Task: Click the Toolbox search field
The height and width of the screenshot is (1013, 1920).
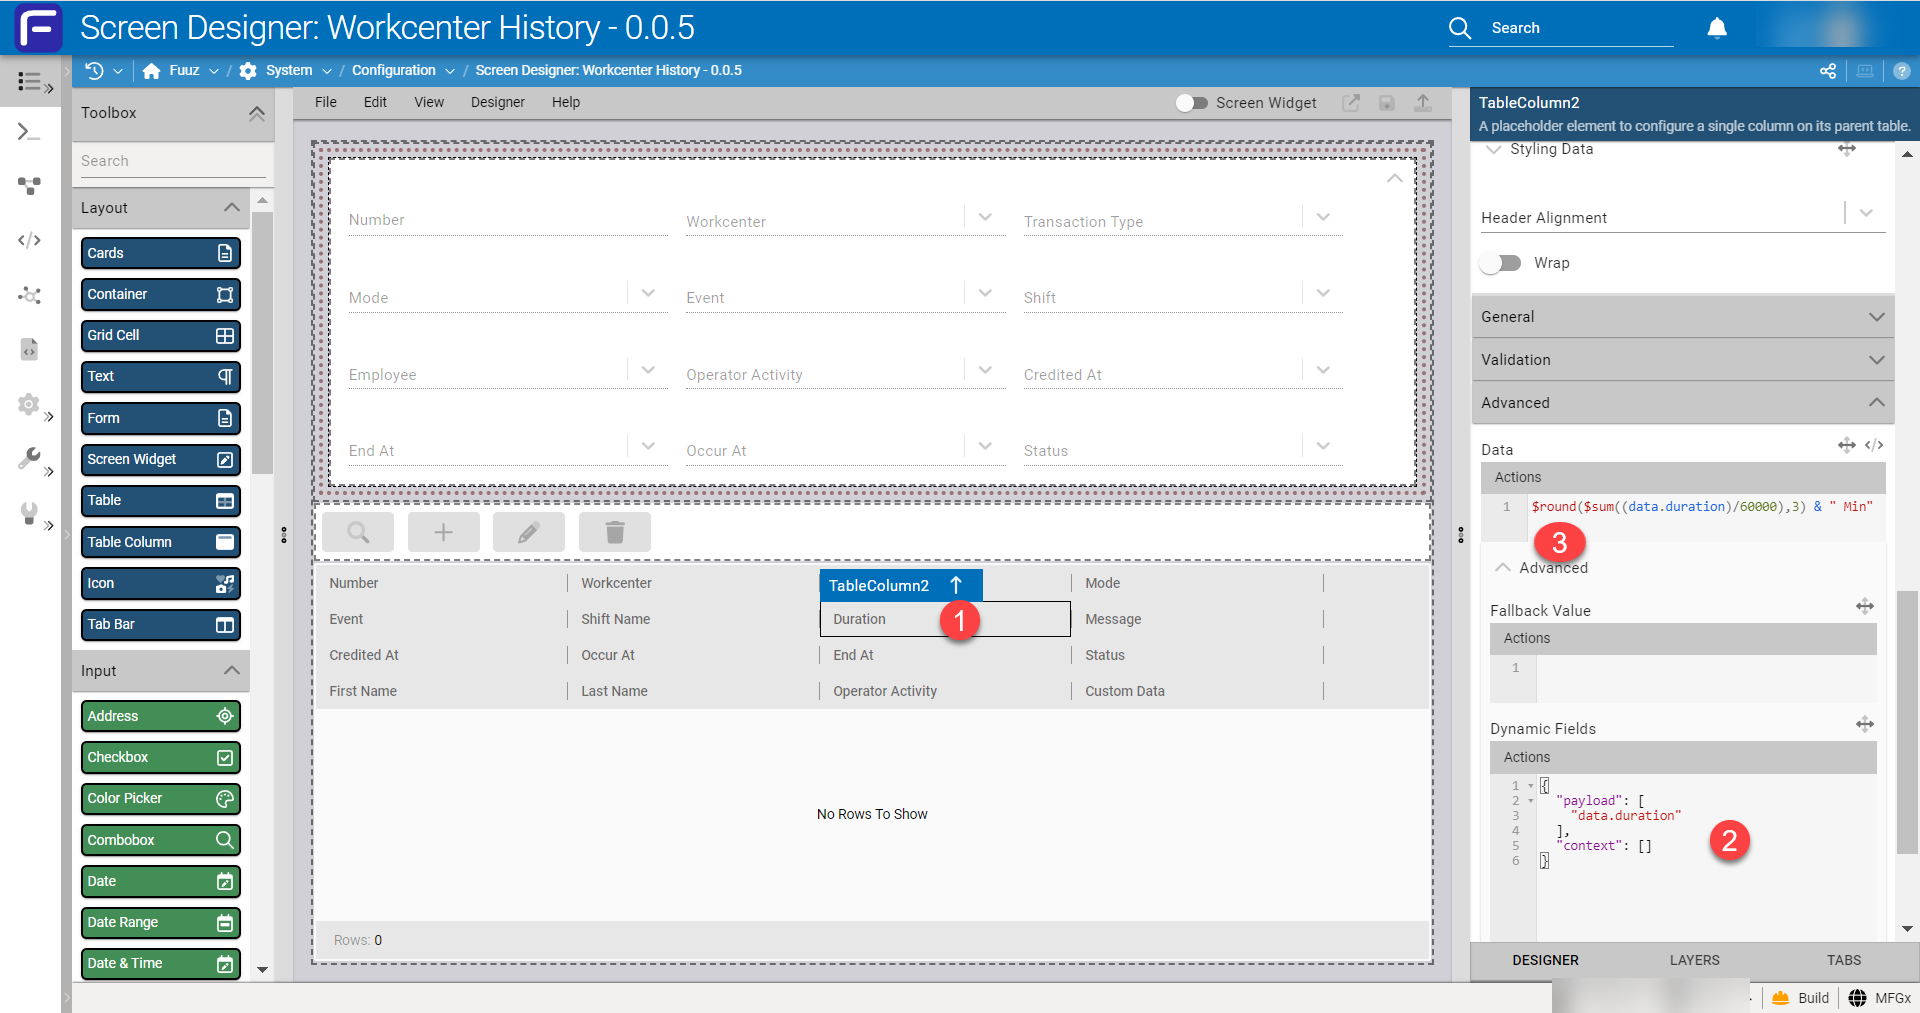Action: 172,161
